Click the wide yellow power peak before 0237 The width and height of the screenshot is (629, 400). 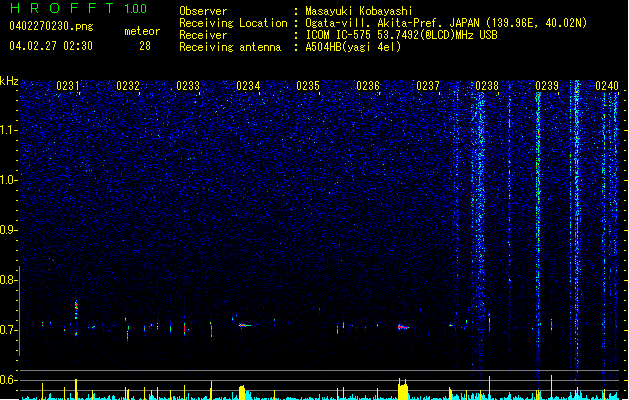click(403, 389)
